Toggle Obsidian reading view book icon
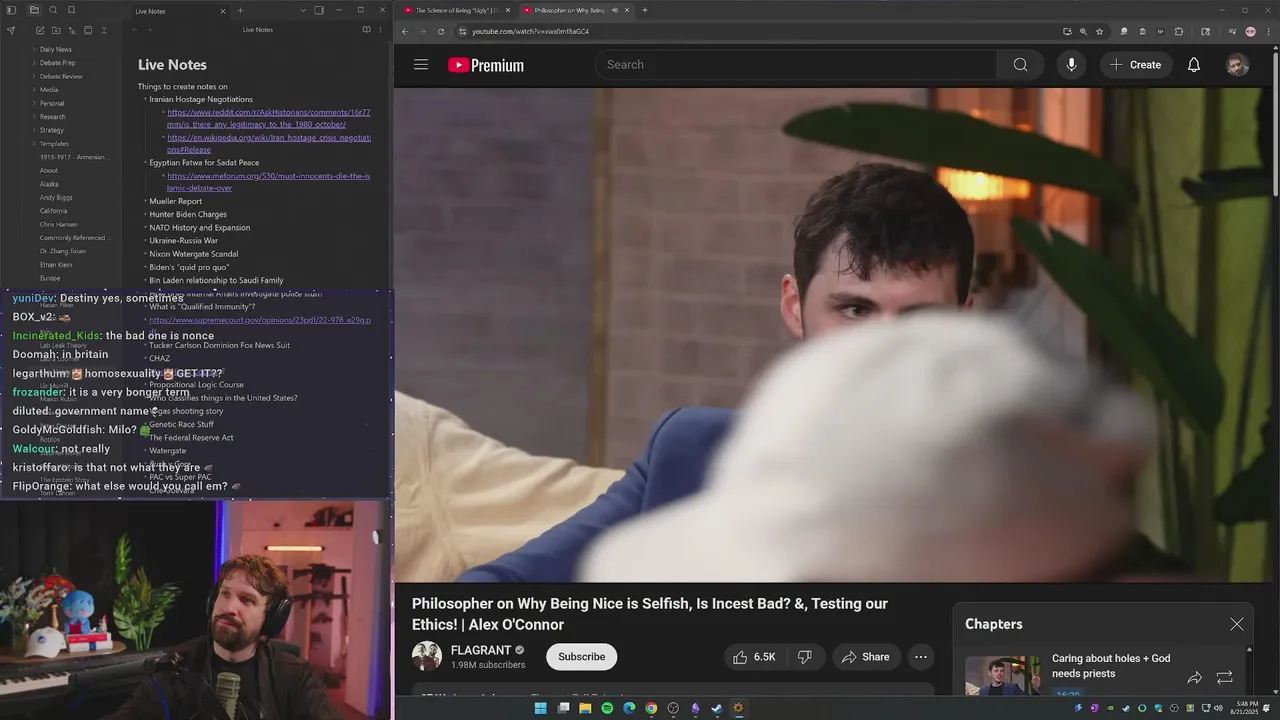Image resolution: width=1280 pixels, height=720 pixels. [x=366, y=30]
